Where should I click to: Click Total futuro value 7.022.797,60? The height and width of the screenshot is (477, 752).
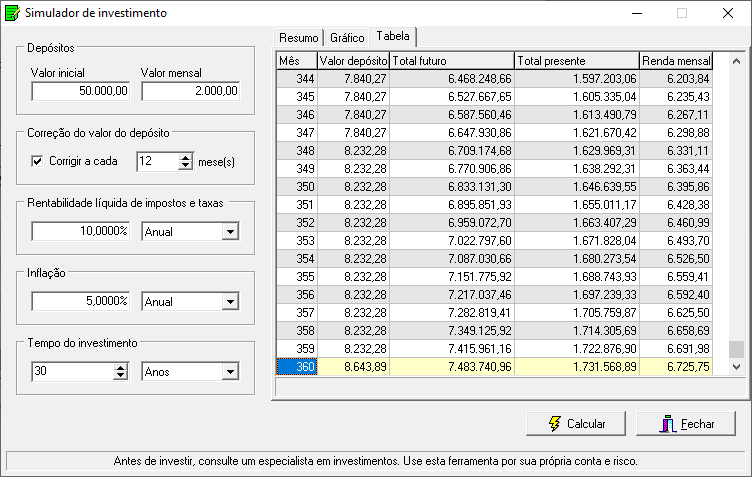(452, 241)
